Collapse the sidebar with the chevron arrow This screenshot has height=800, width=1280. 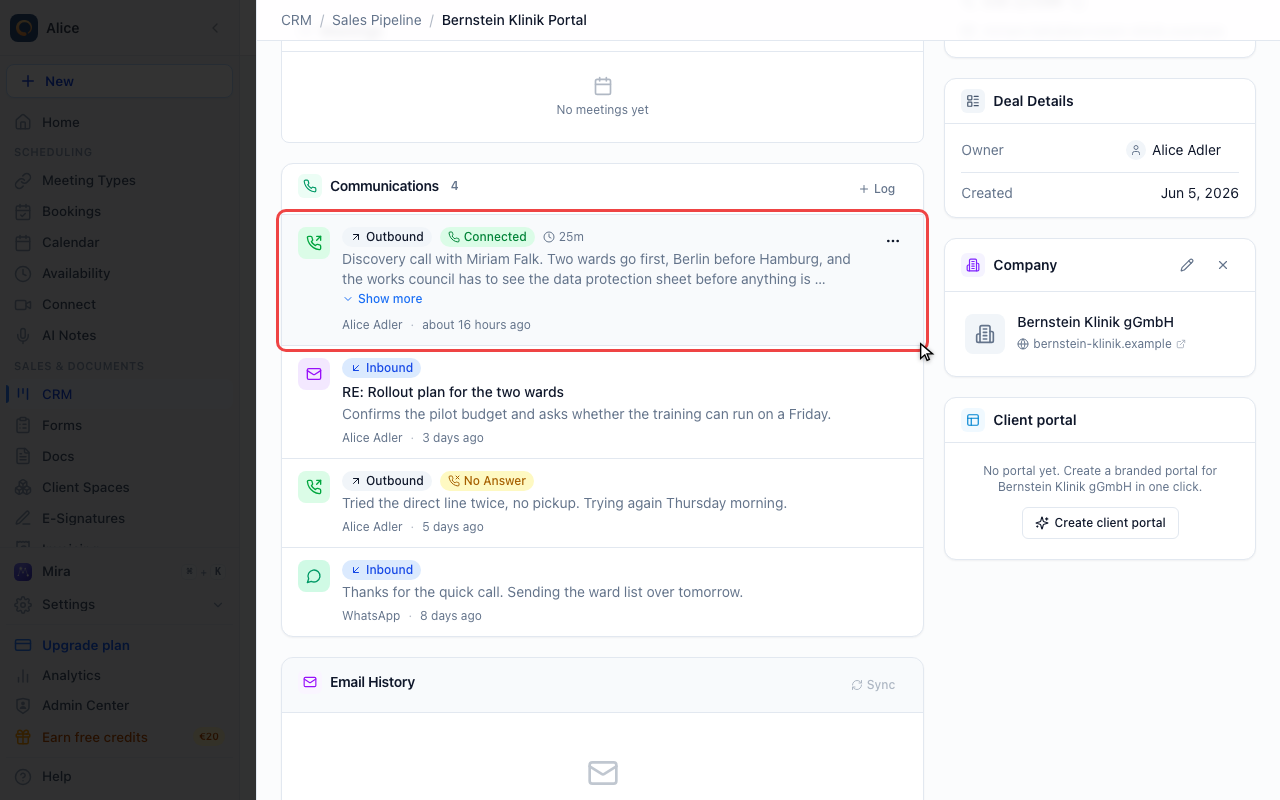coord(215,28)
